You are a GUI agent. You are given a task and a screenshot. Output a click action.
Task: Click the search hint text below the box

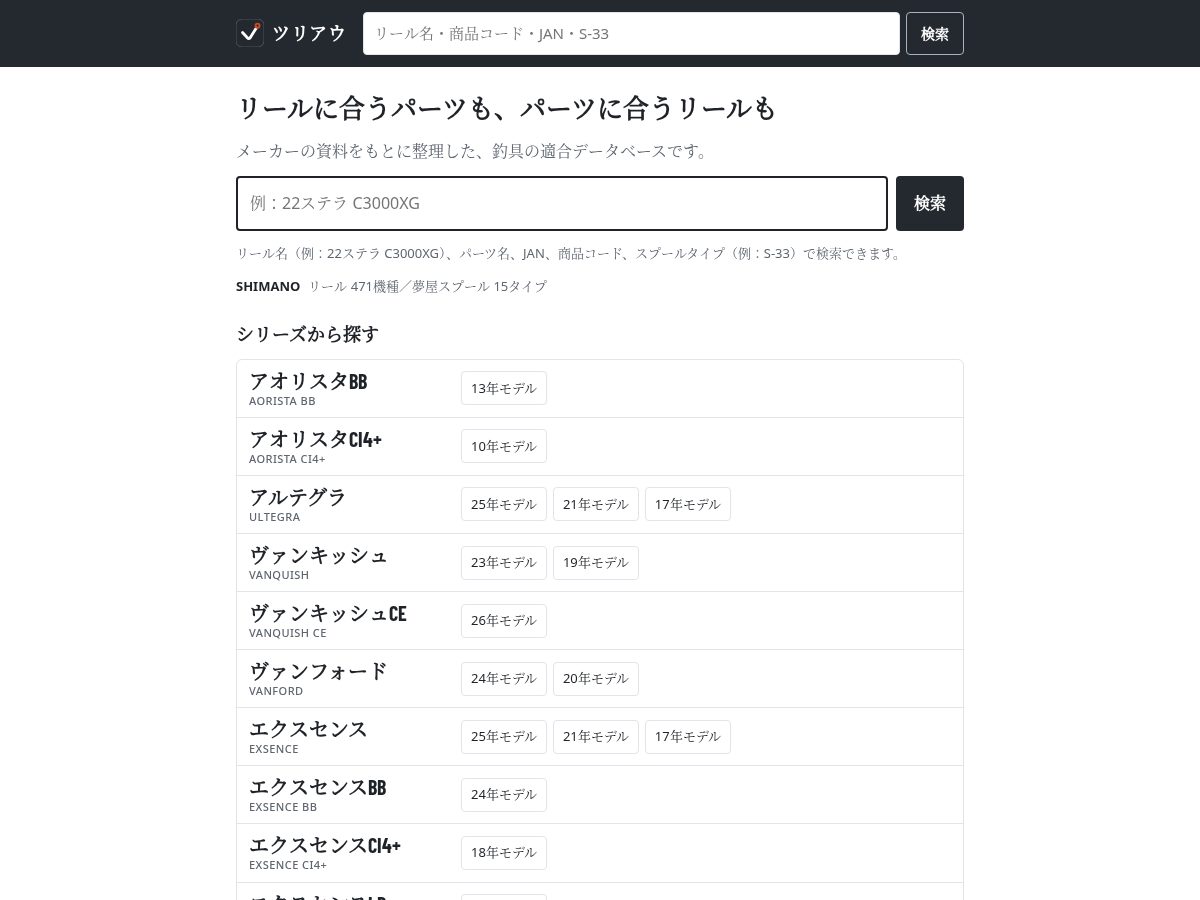[x=570, y=254]
